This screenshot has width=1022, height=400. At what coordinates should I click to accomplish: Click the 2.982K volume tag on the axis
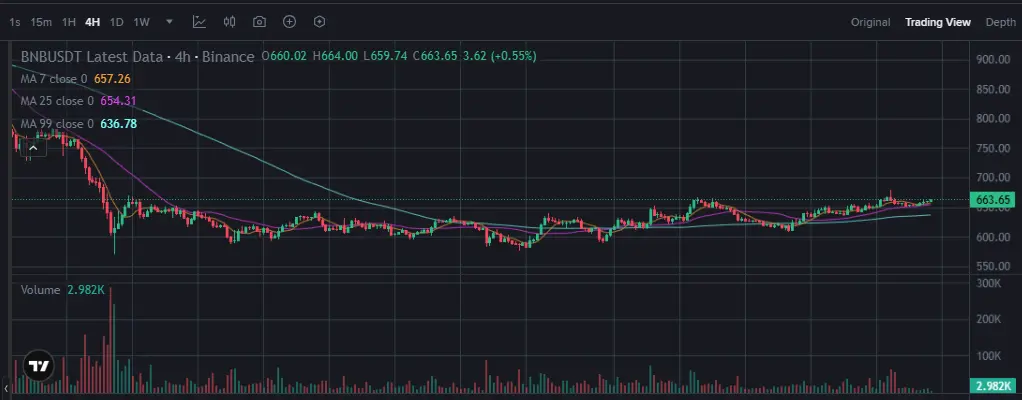[x=994, y=386]
